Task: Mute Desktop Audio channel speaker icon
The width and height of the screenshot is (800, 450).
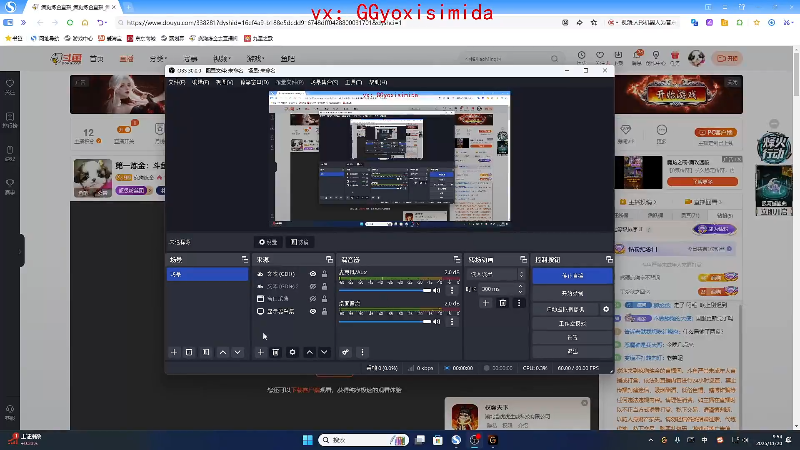Action: tap(437, 321)
